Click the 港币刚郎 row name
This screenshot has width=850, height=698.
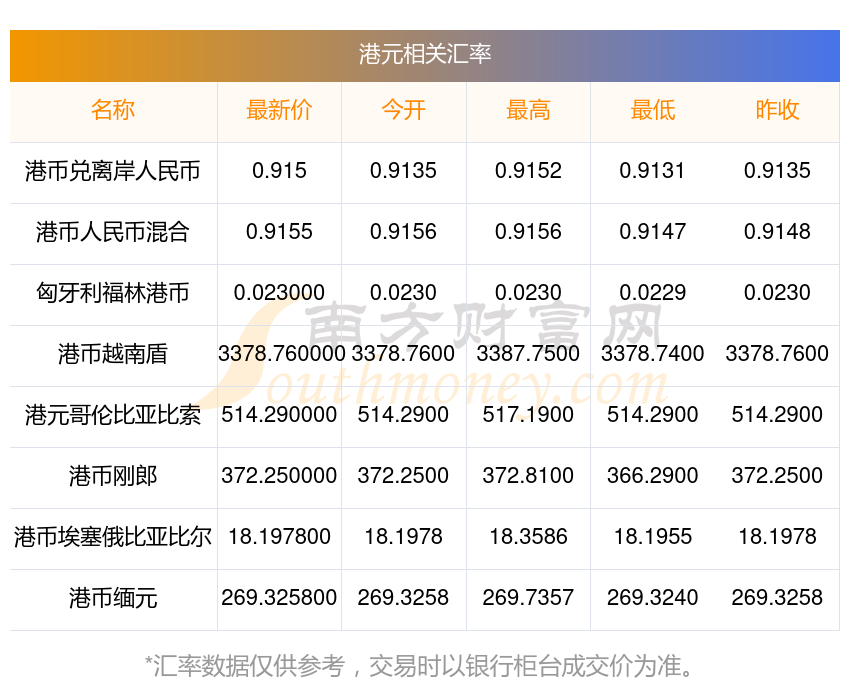click(x=113, y=476)
